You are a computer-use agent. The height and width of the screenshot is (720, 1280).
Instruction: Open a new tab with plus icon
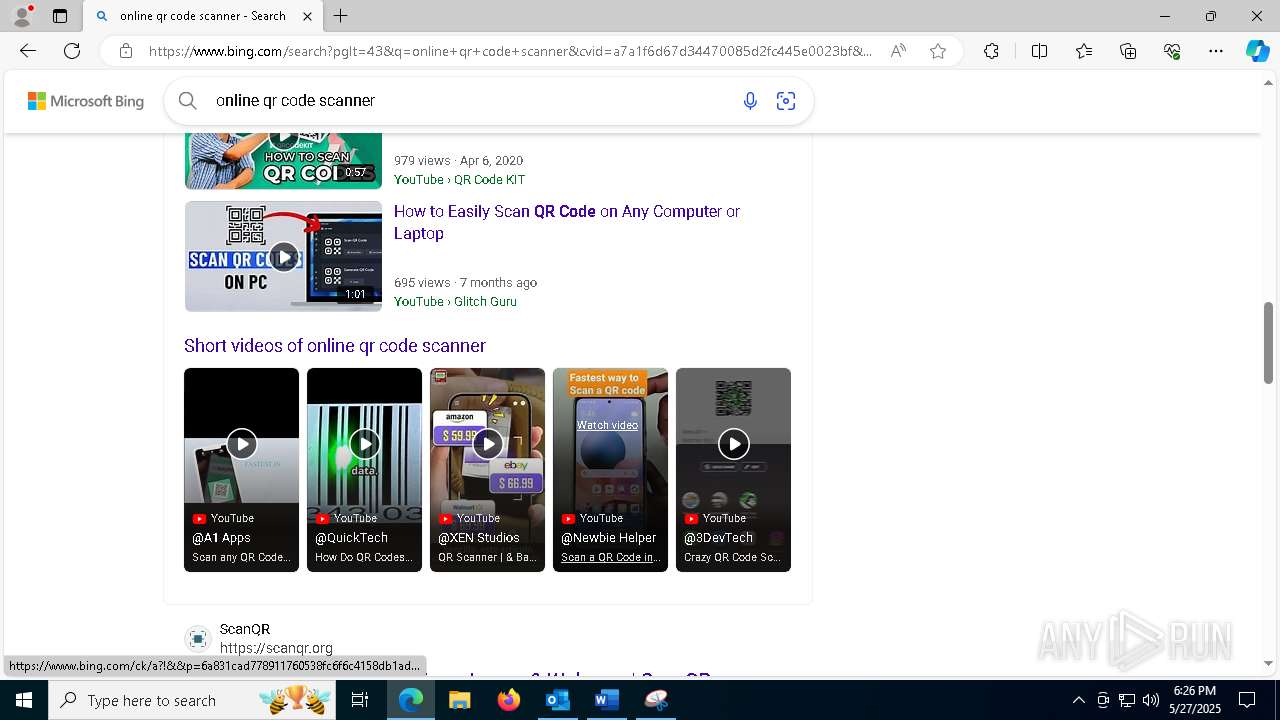coord(341,16)
